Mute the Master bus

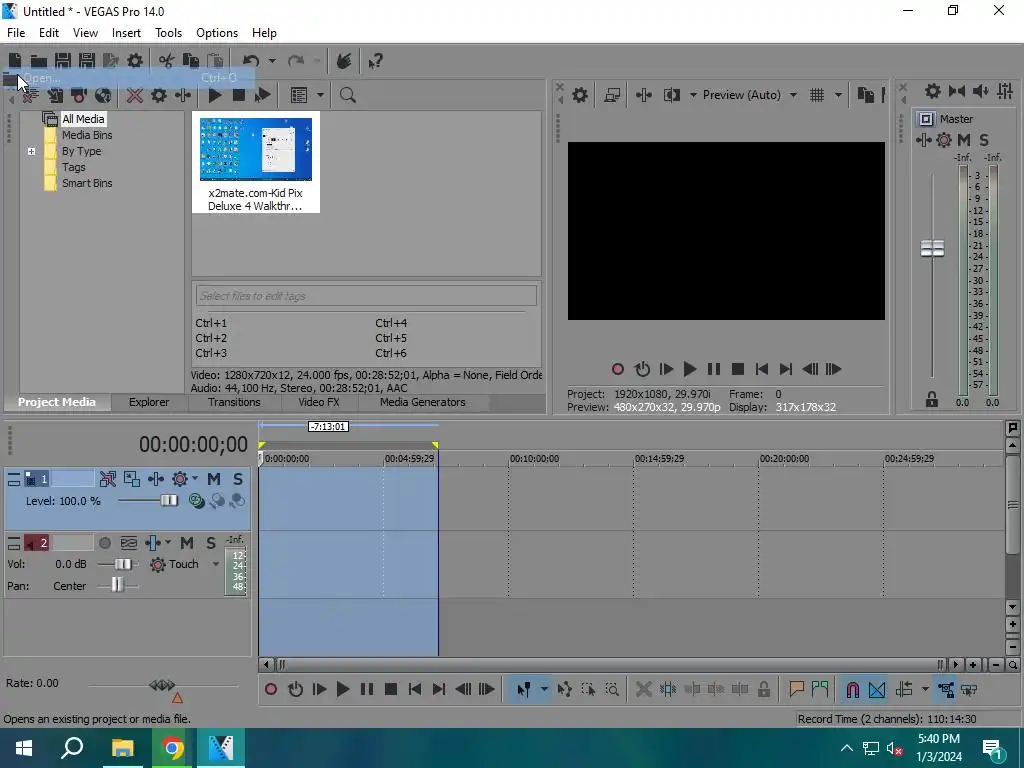964,140
